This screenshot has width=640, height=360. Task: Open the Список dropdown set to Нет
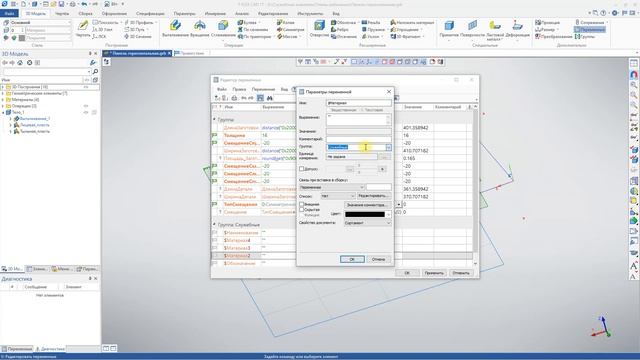click(338, 196)
